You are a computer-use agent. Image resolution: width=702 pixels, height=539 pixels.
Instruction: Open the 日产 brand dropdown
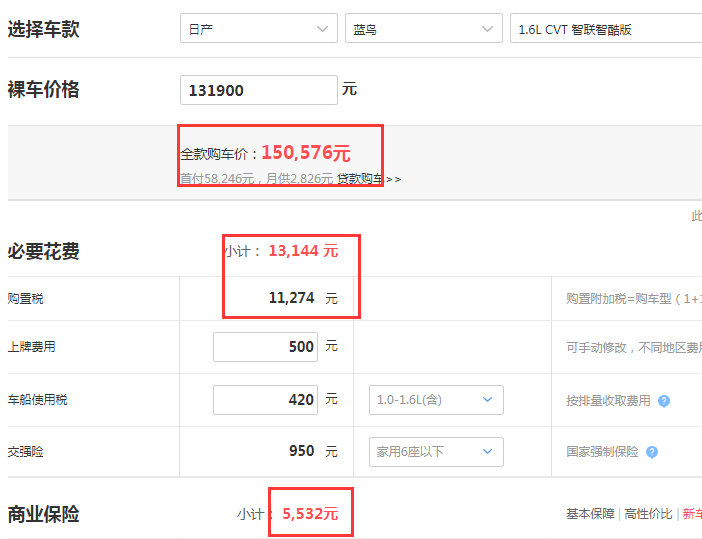[x=259, y=28]
